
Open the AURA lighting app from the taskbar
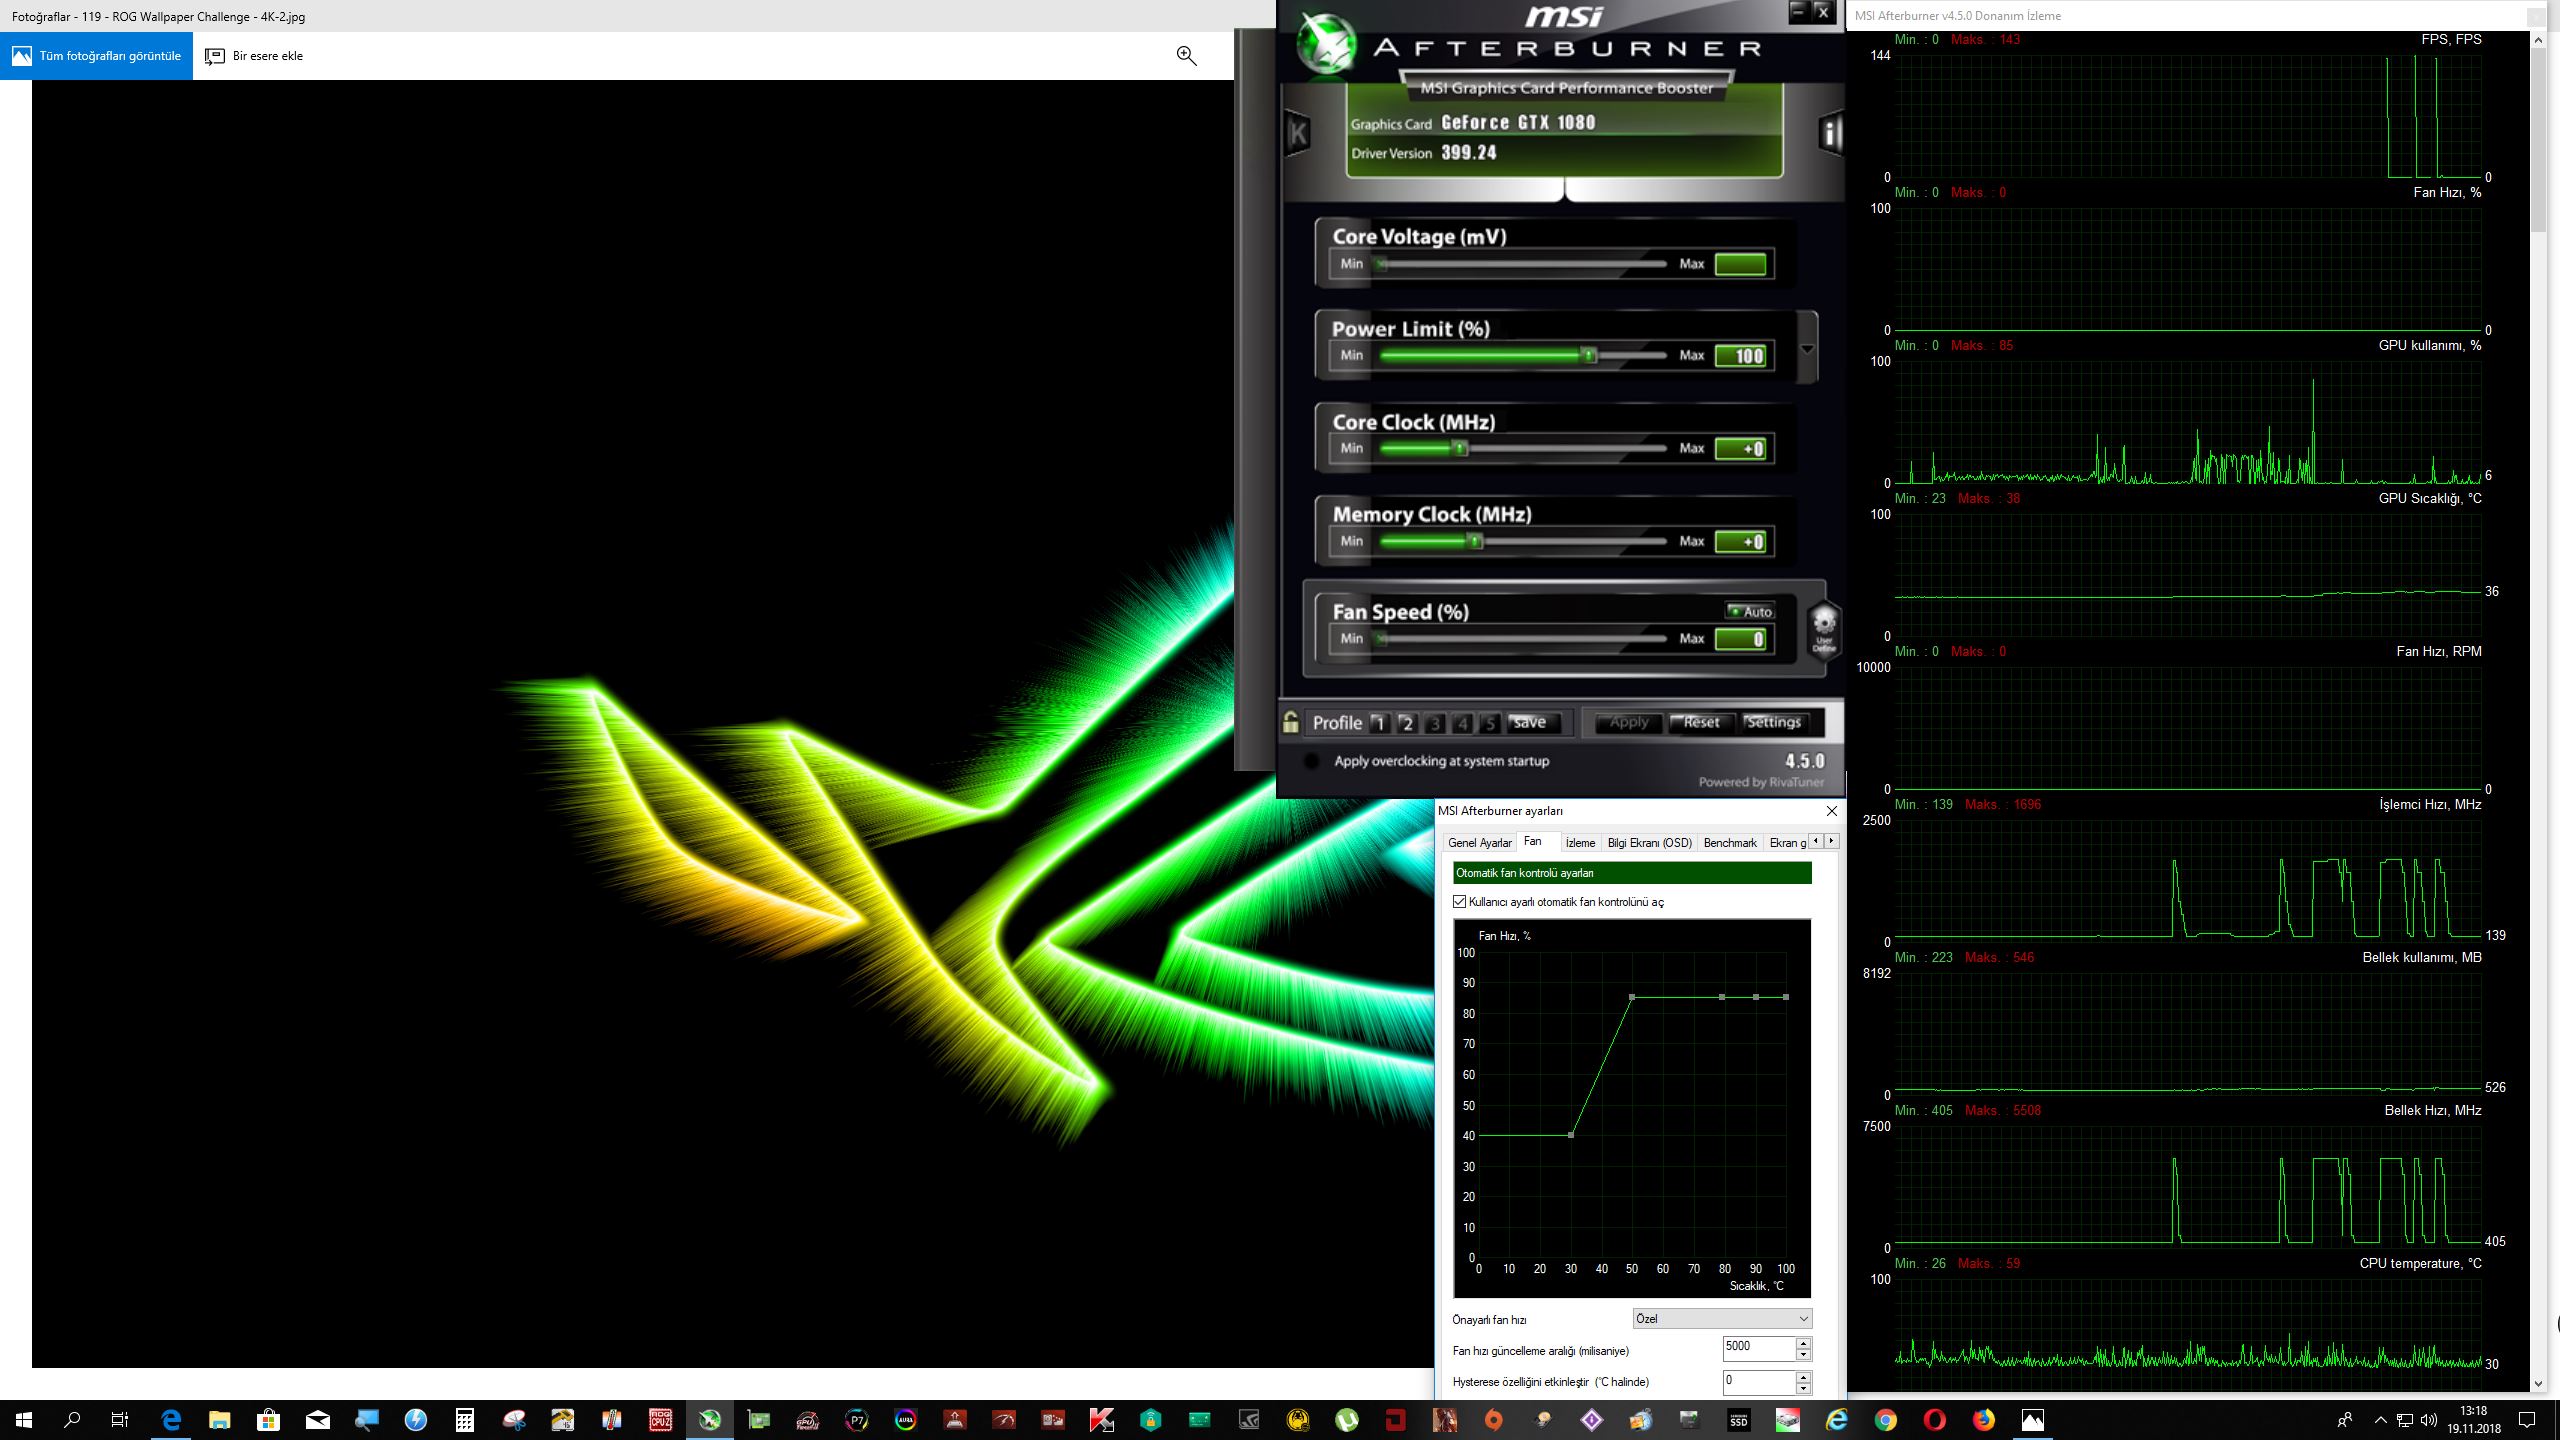[906, 1420]
